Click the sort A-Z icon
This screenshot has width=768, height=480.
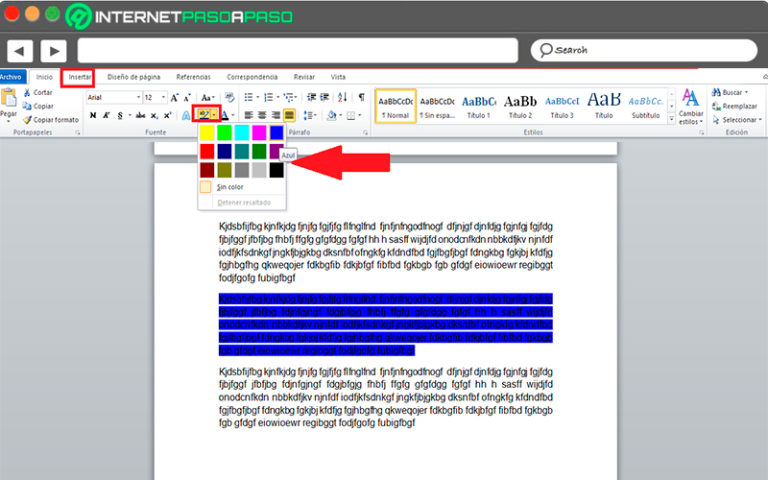(342, 97)
